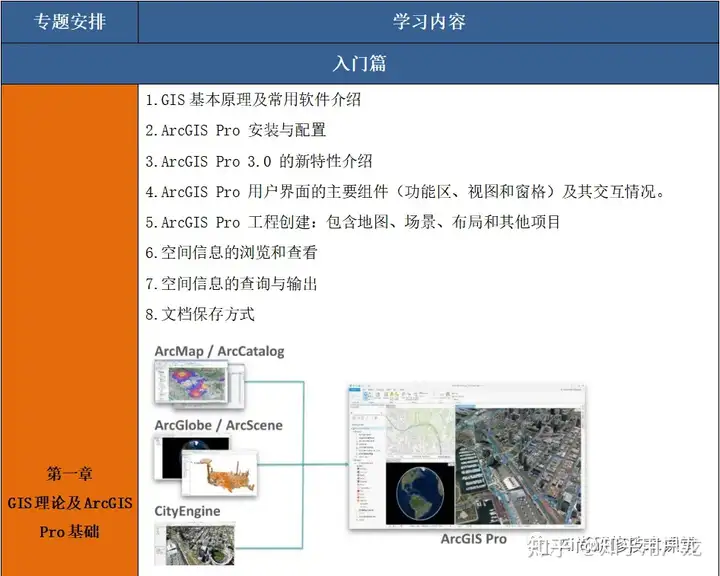Select line 6.空间信息的浏览和查看
Viewport: 720px width, 576px height.
point(231,253)
